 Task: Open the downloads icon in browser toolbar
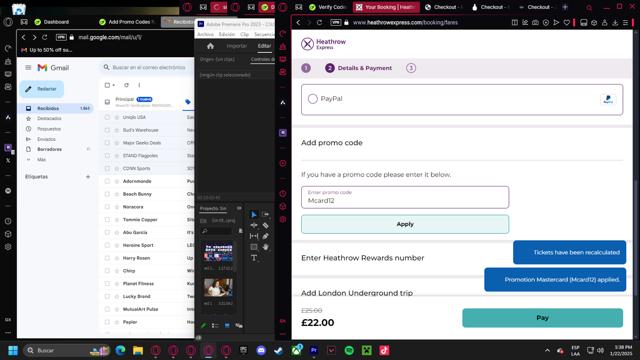pos(615,22)
